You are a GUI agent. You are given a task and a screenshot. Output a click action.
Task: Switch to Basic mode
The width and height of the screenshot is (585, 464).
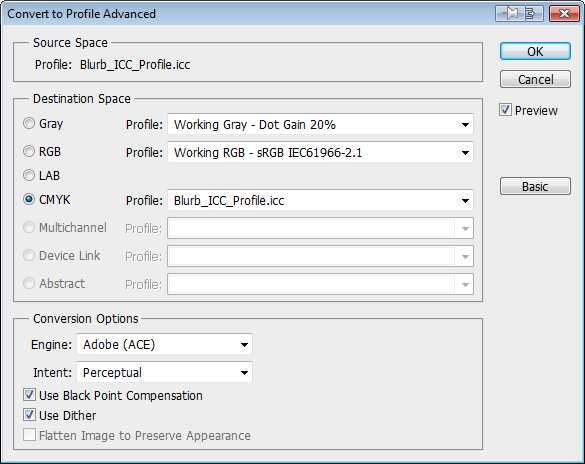[535, 186]
